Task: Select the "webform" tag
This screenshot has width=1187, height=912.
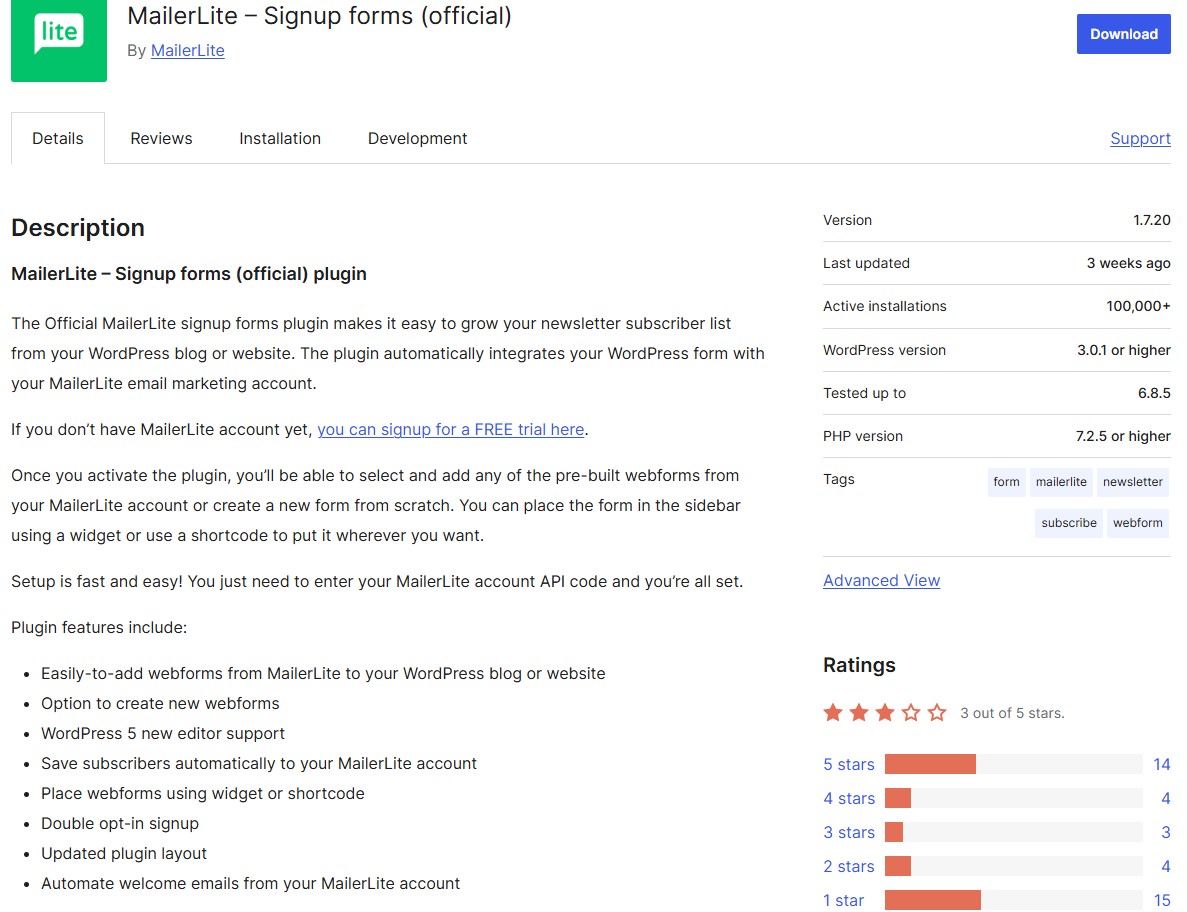Action: (x=1137, y=523)
